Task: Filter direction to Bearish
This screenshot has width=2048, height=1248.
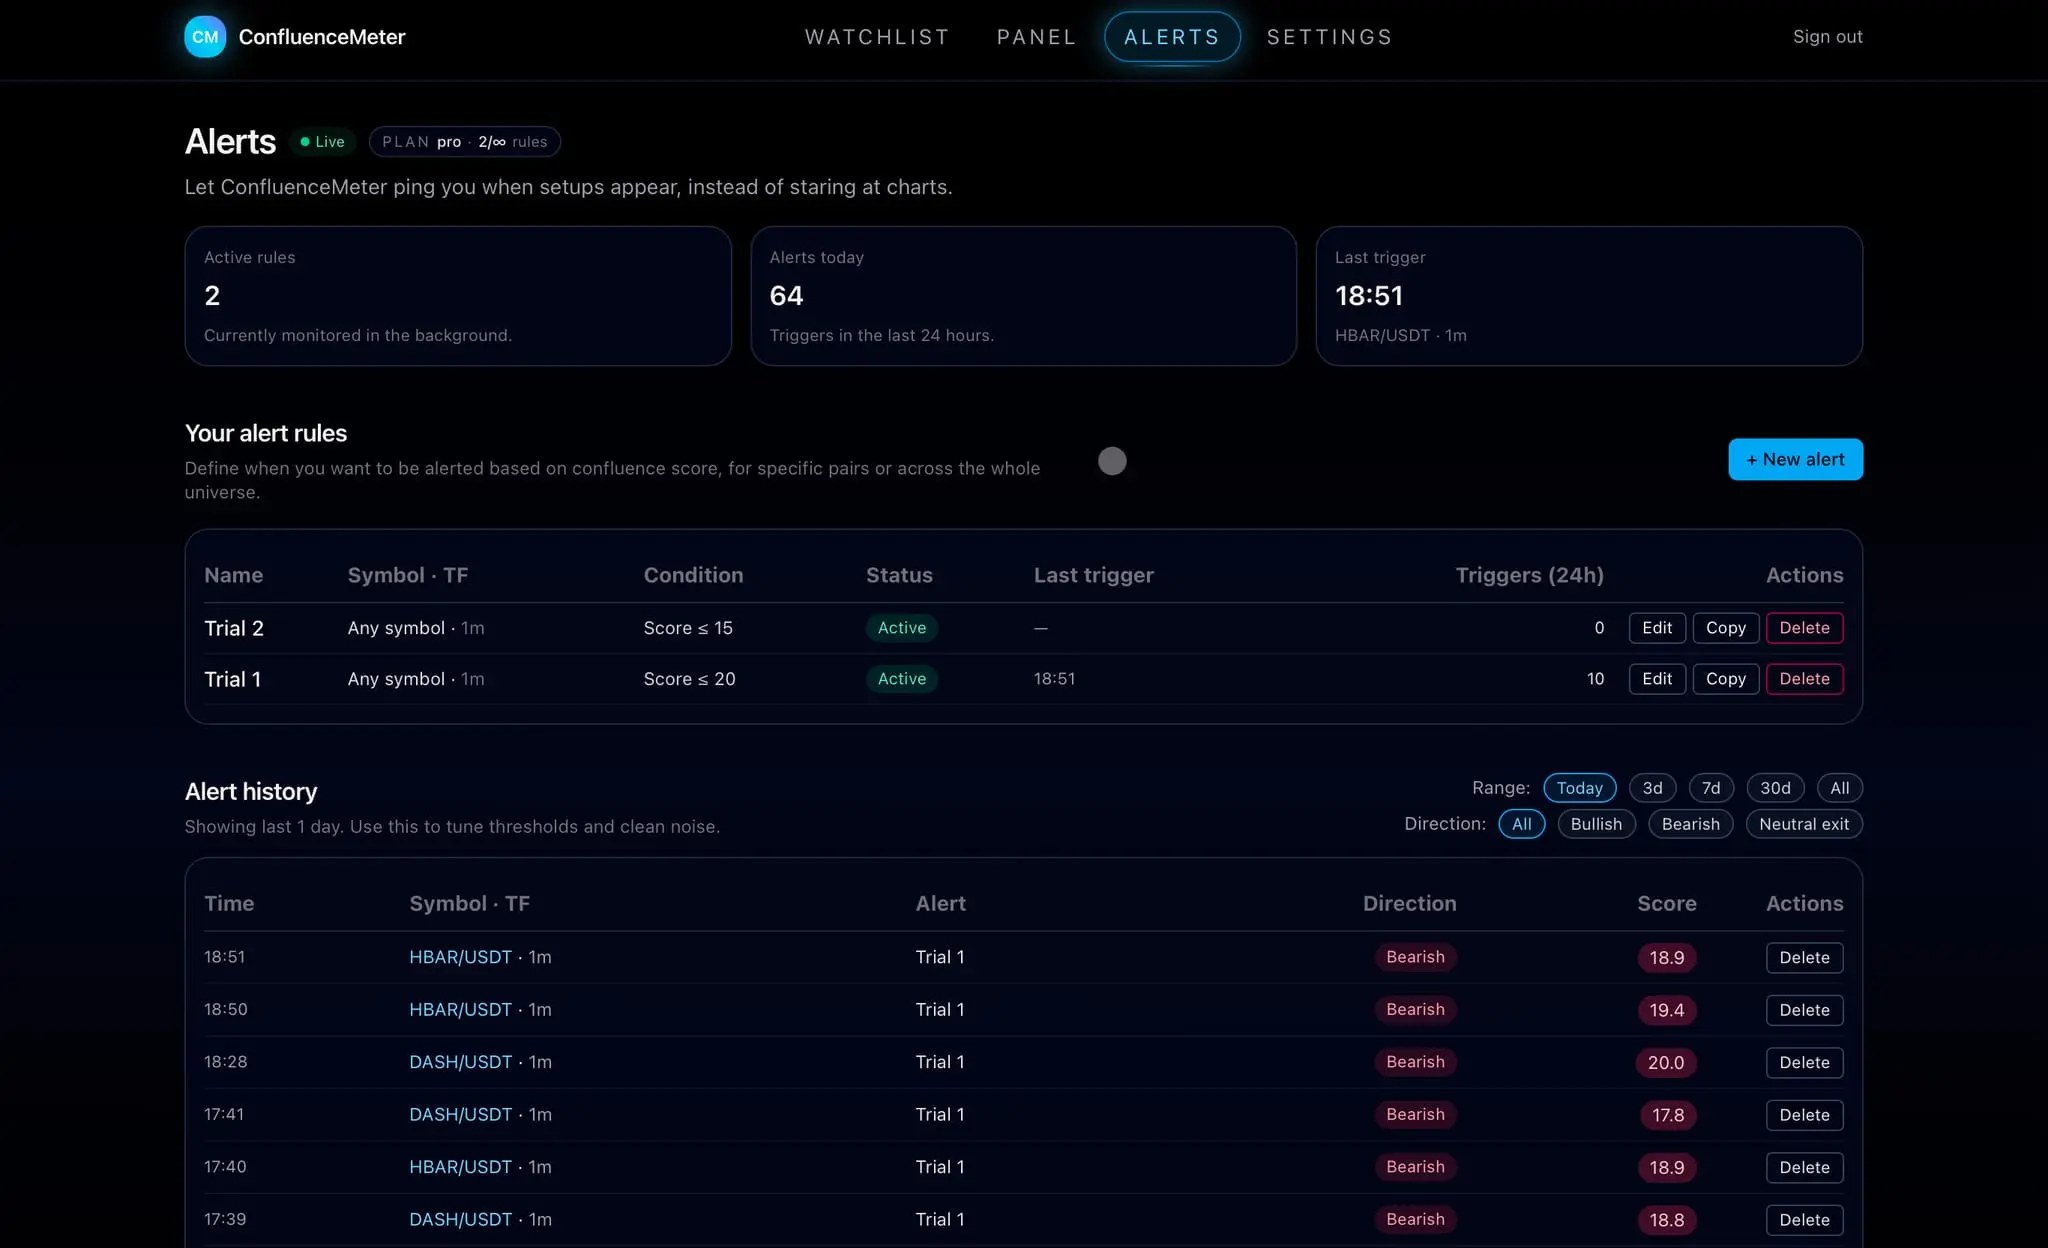Action: (x=1690, y=824)
